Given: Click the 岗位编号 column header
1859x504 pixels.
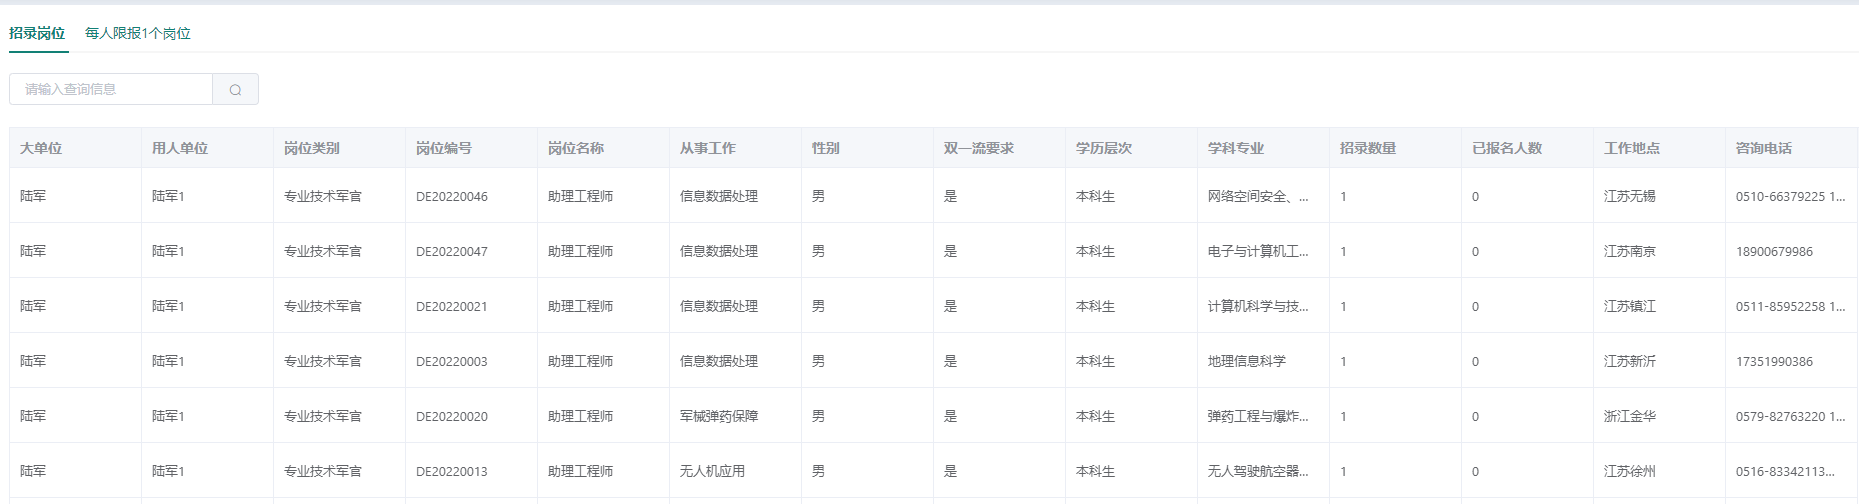Looking at the screenshot, I should coord(444,148).
